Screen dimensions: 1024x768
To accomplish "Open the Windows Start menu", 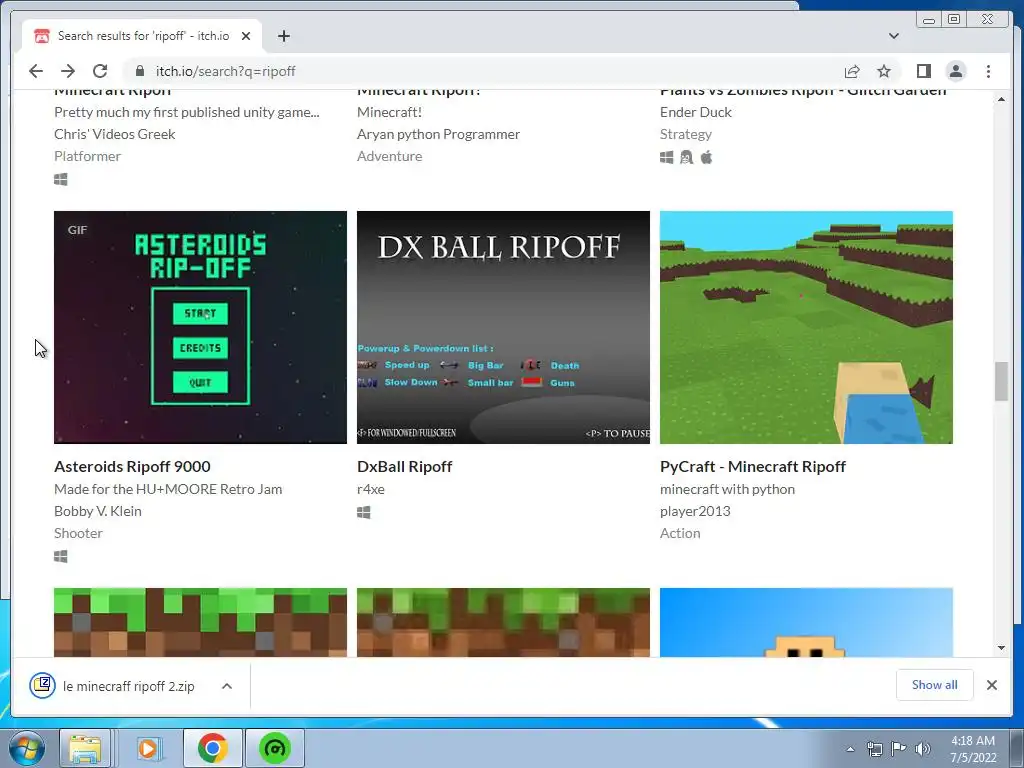I will [26, 748].
